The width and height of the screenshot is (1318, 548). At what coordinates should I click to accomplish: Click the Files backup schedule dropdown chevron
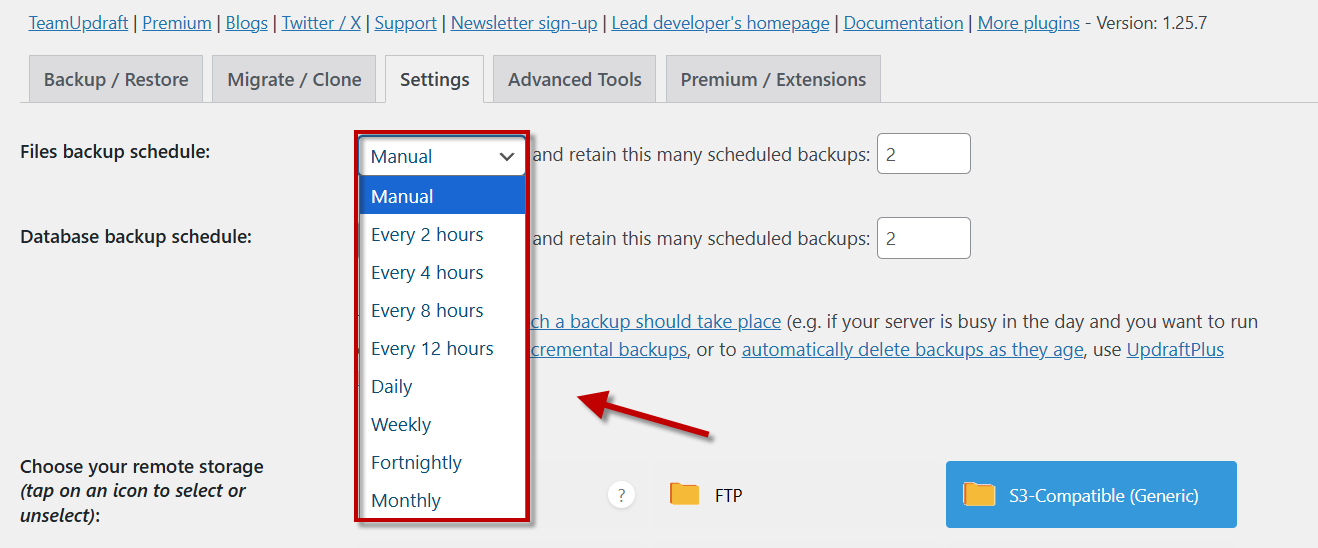[x=507, y=157]
